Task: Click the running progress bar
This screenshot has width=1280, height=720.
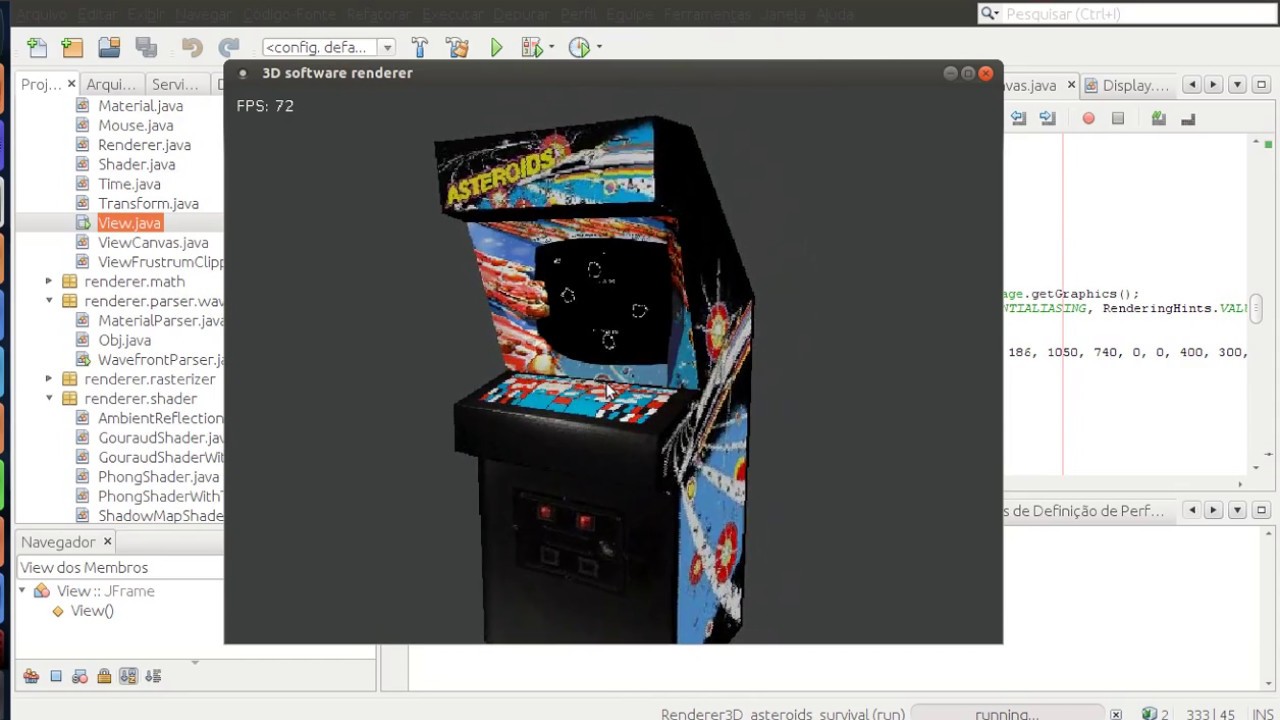Action: point(1006,714)
